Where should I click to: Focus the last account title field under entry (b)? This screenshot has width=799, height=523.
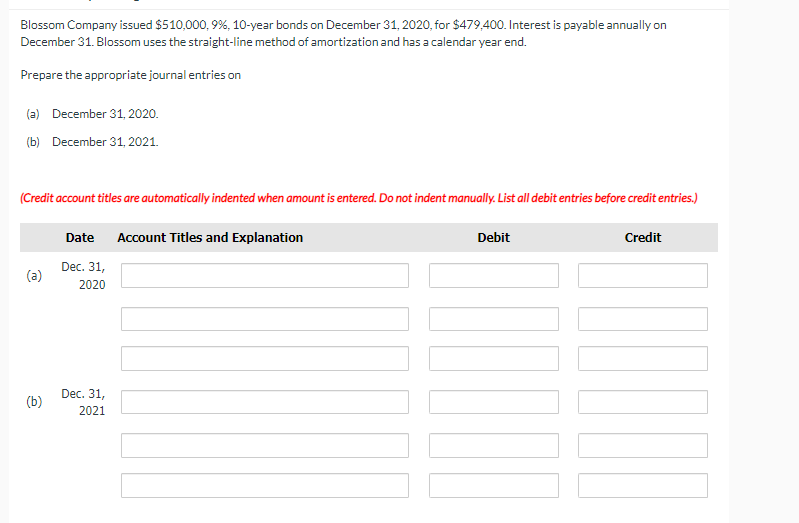point(264,485)
